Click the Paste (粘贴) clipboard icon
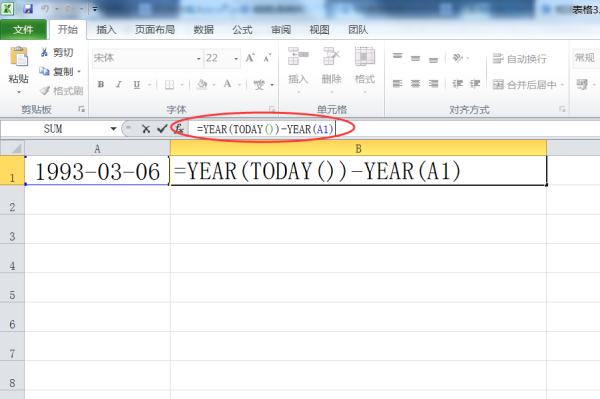The image size is (600, 399). pyautogui.click(x=19, y=57)
